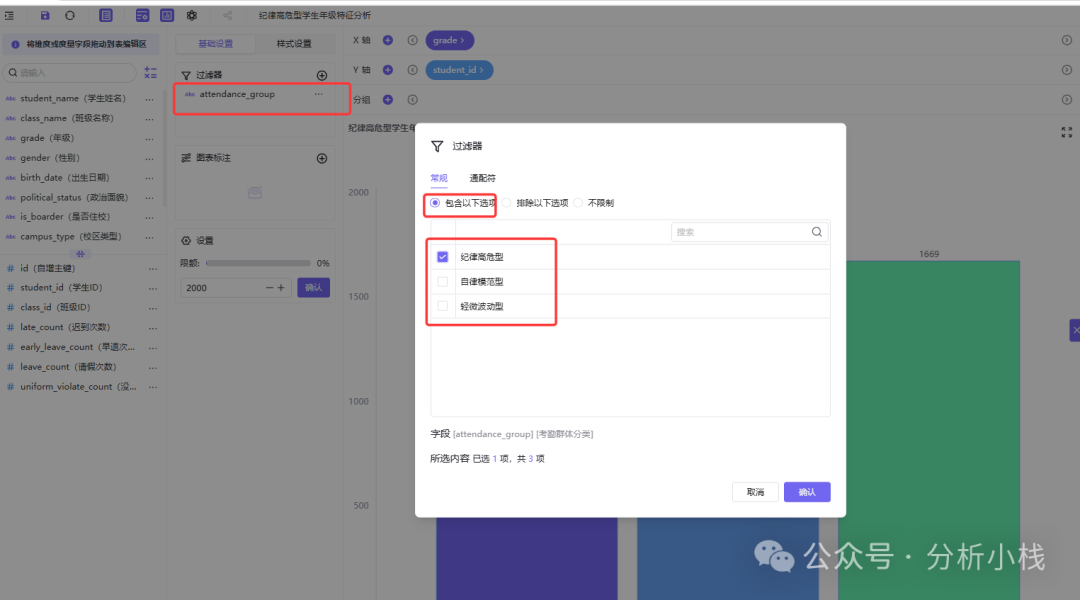Expand the grouping row chevron at right
This screenshot has width=1080, height=600.
click(x=1066, y=100)
